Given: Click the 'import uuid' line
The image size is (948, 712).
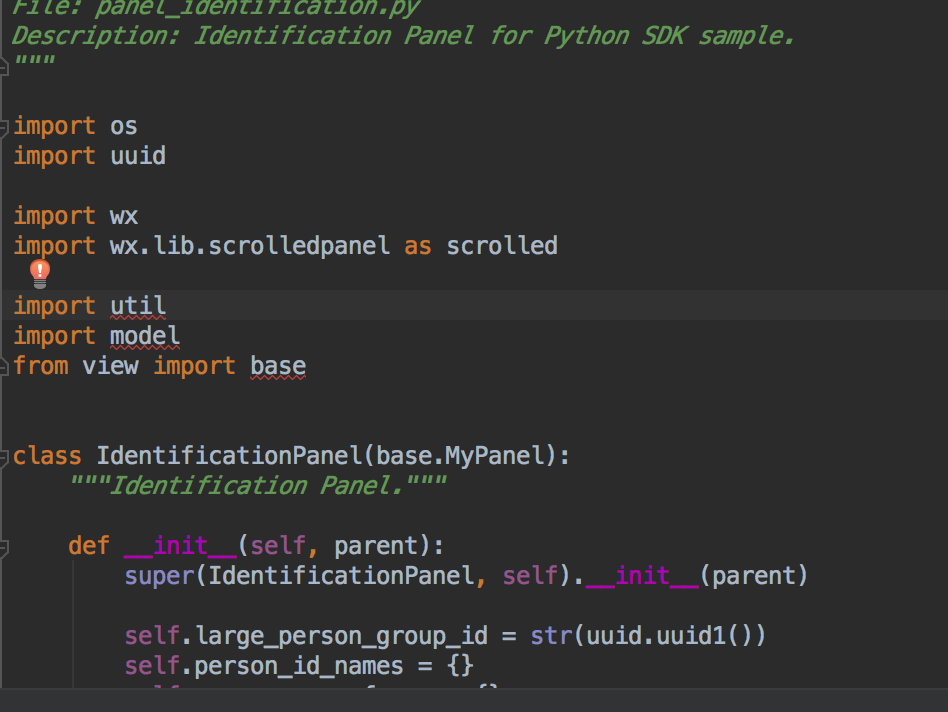Looking at the screenshot, I should click(x=89, y=156).
